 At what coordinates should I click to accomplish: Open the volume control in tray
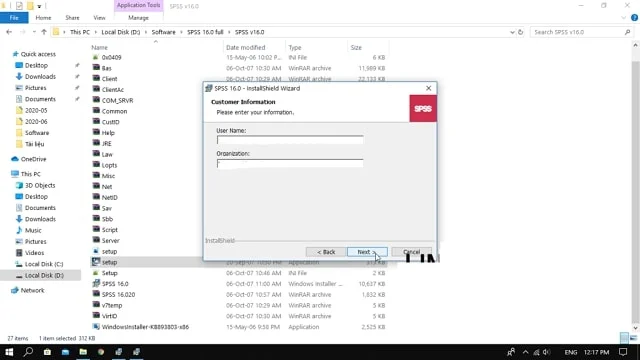tap(547, 352)
